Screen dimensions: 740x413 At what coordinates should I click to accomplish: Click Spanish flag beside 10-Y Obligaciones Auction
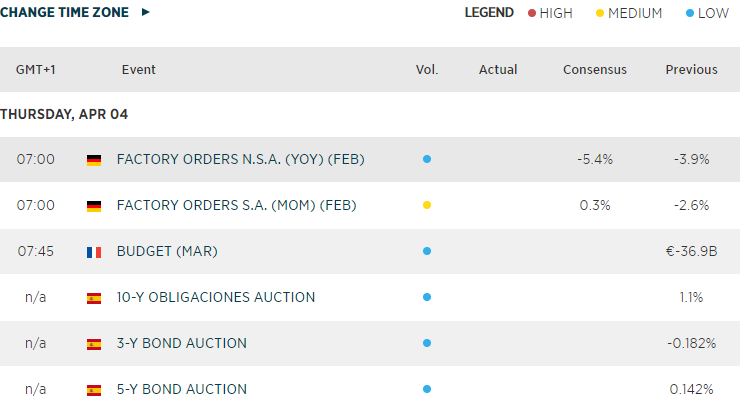point(94,298)
